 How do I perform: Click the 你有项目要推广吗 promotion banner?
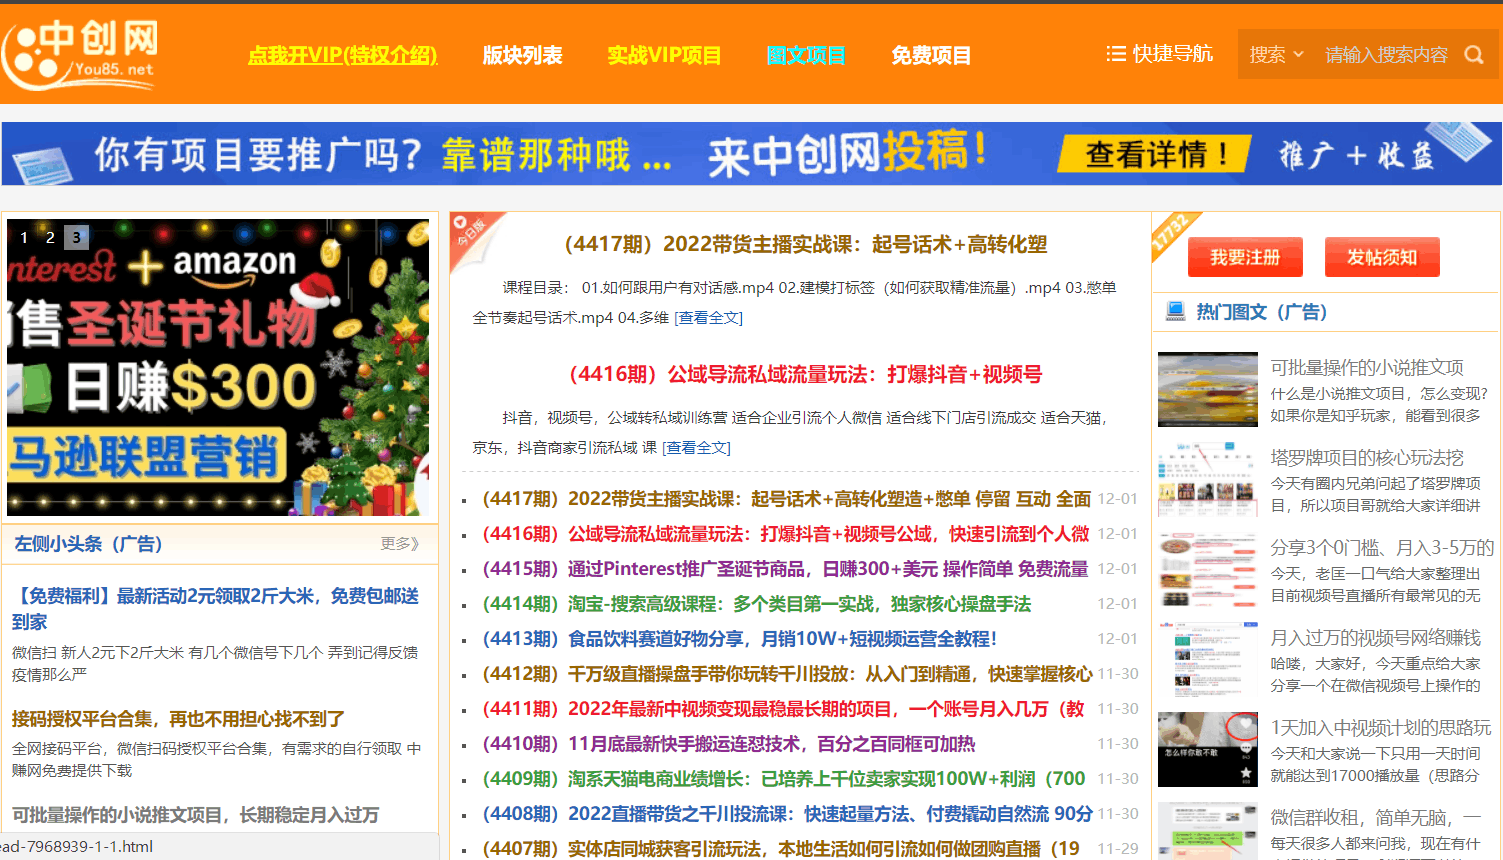(x=751, y=153)
